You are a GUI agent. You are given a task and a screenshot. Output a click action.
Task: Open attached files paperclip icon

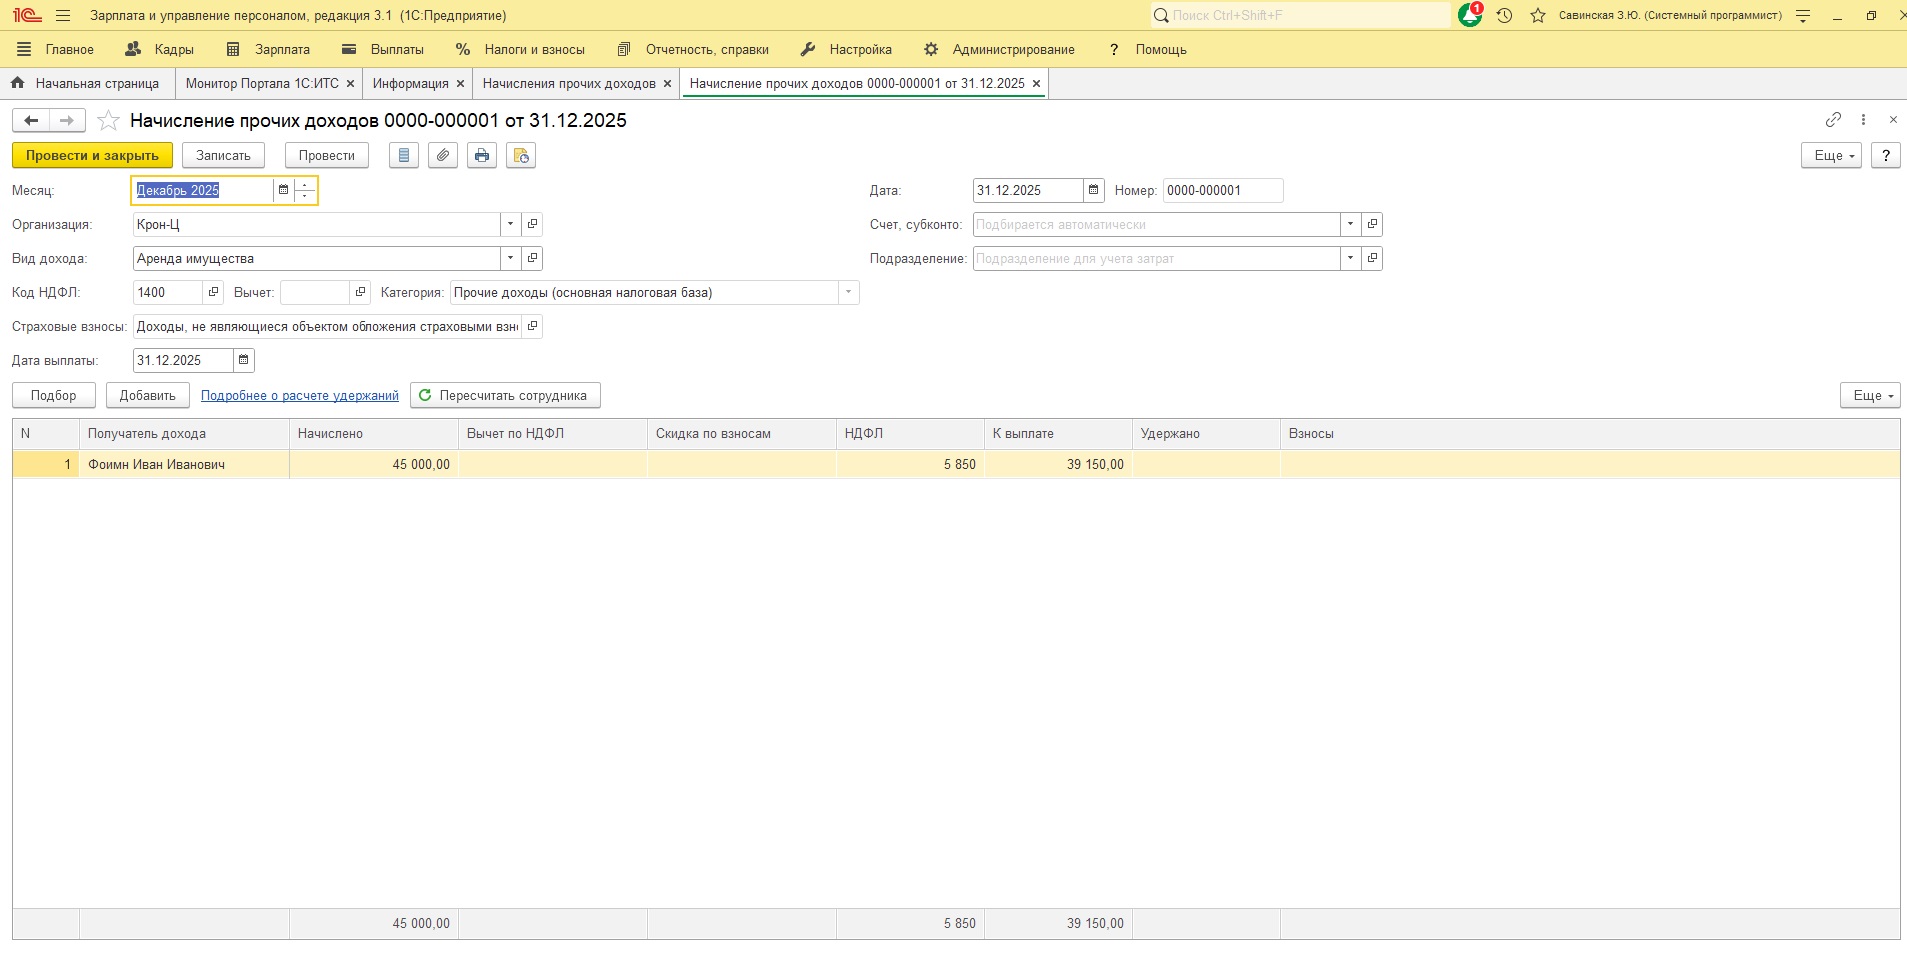tap(443, 156)
